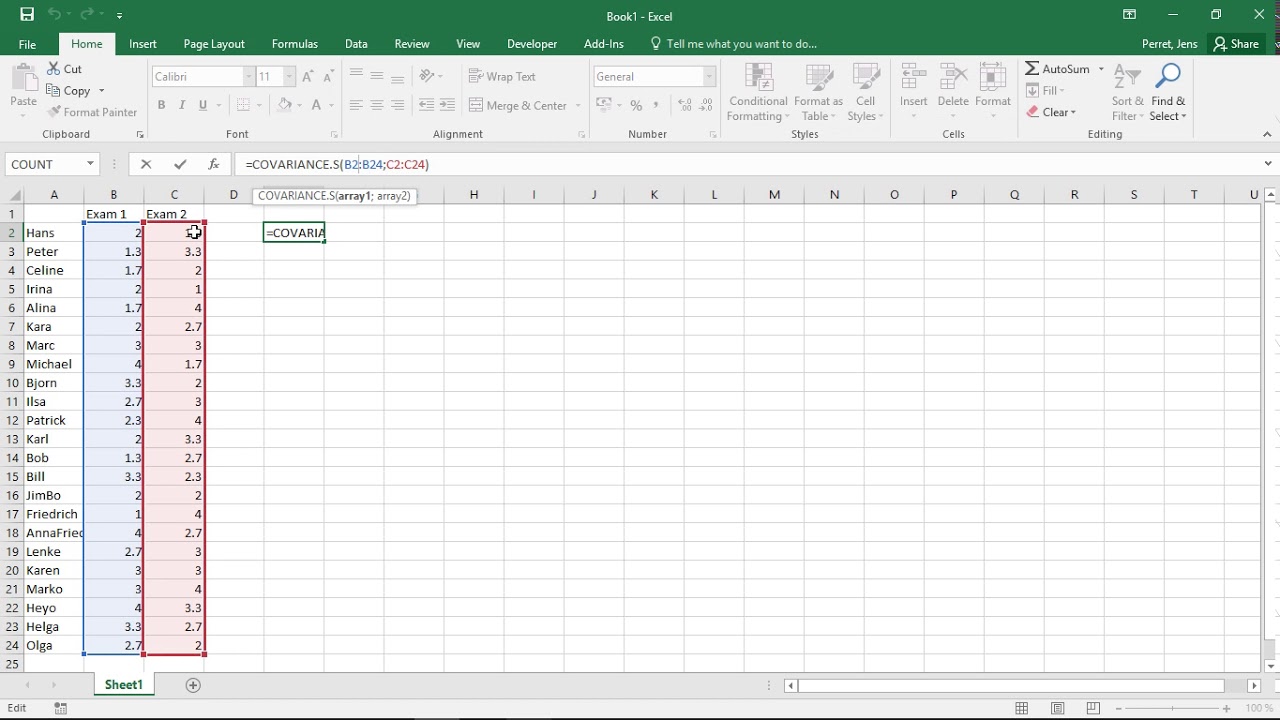Open Insert Function fx dialog
The height and width of the screenshot is (720, 1280).
tap(213, 164)
